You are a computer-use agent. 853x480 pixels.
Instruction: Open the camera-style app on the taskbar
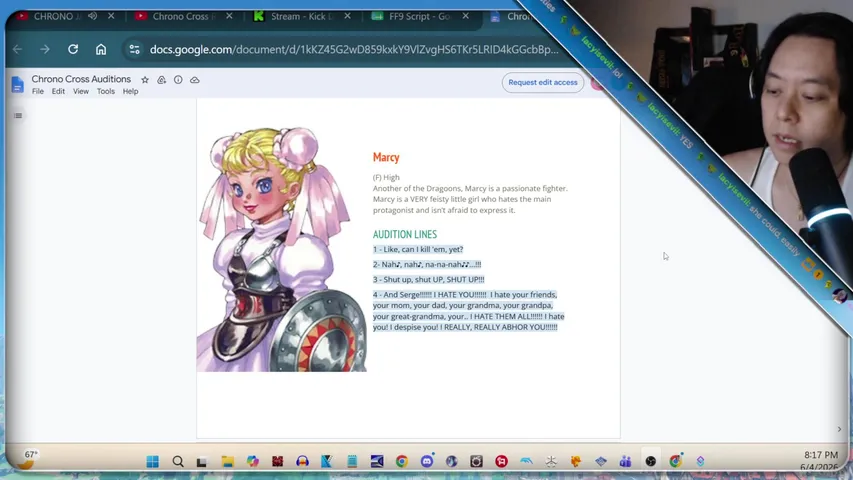pyautogui.click(x=476, y=461)
